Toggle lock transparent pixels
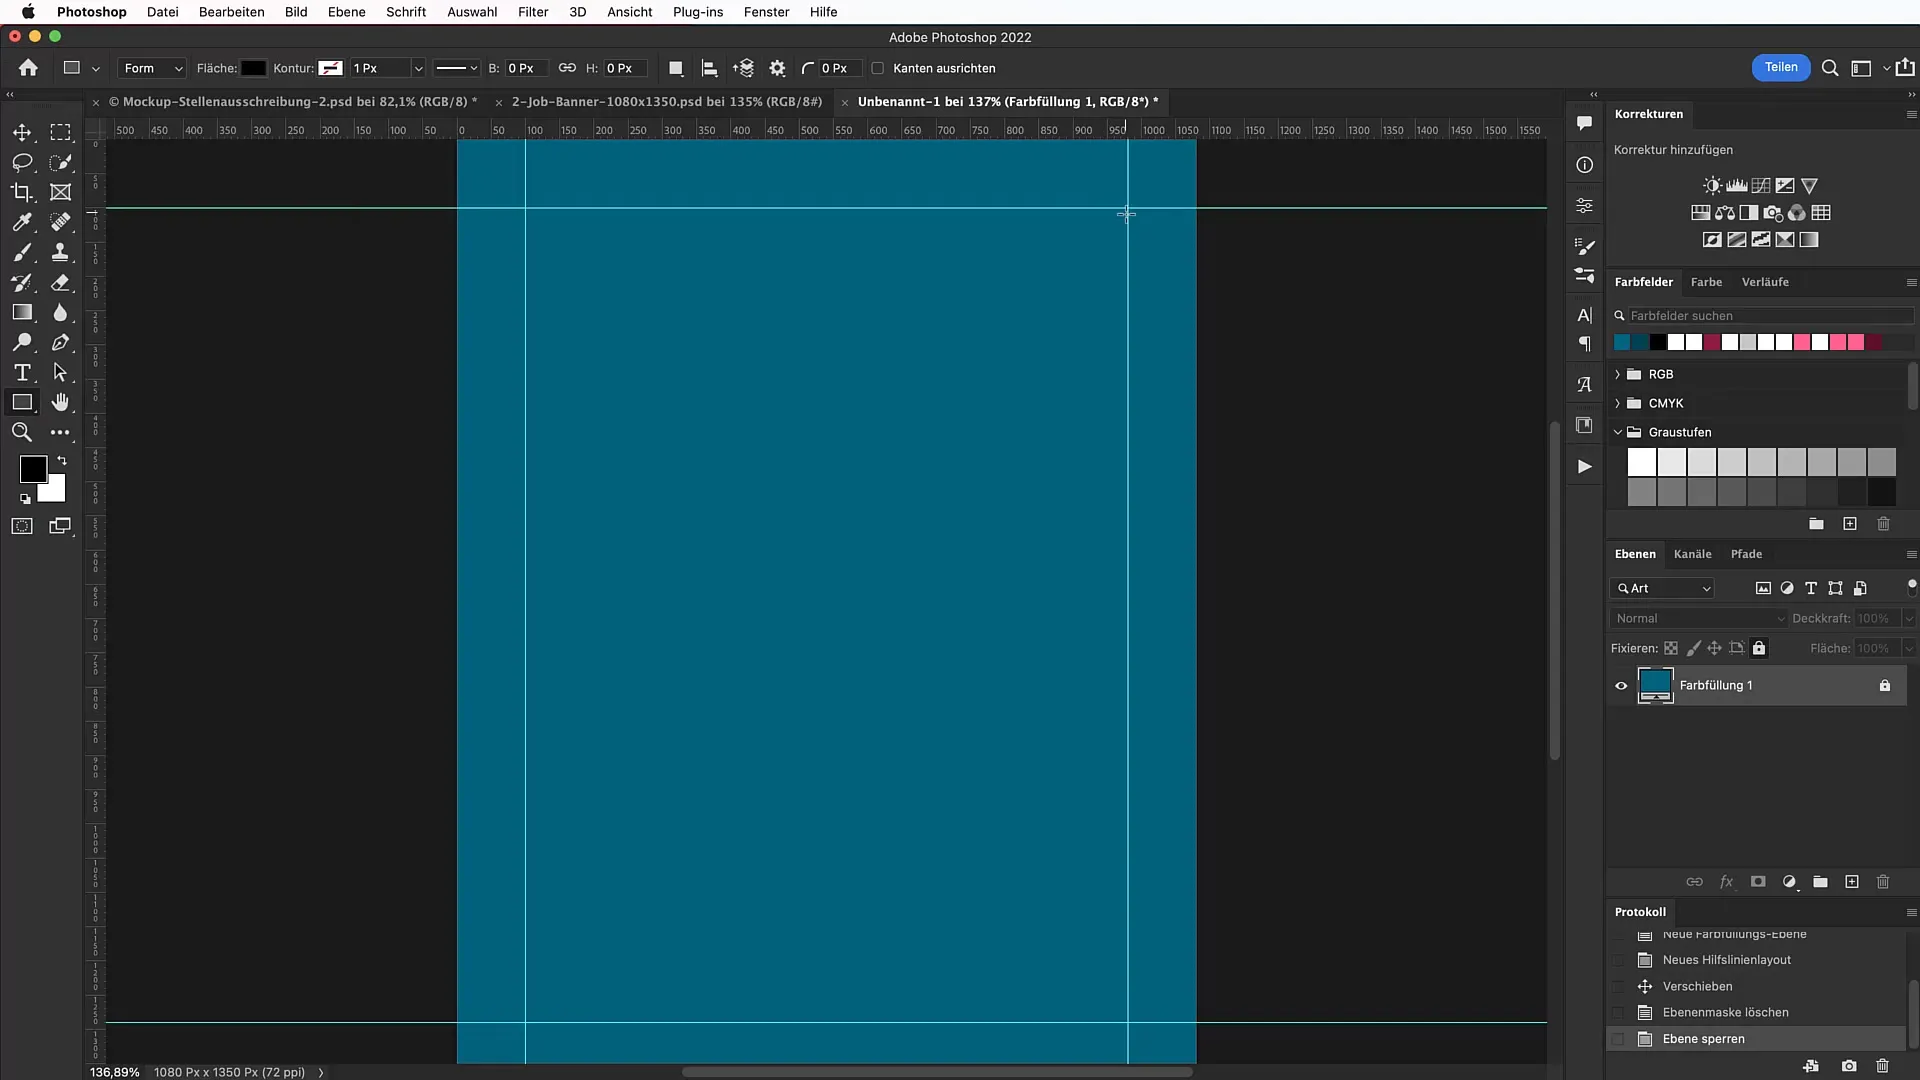This screenshot has height=1080, width=1920. click(1671, 648)
